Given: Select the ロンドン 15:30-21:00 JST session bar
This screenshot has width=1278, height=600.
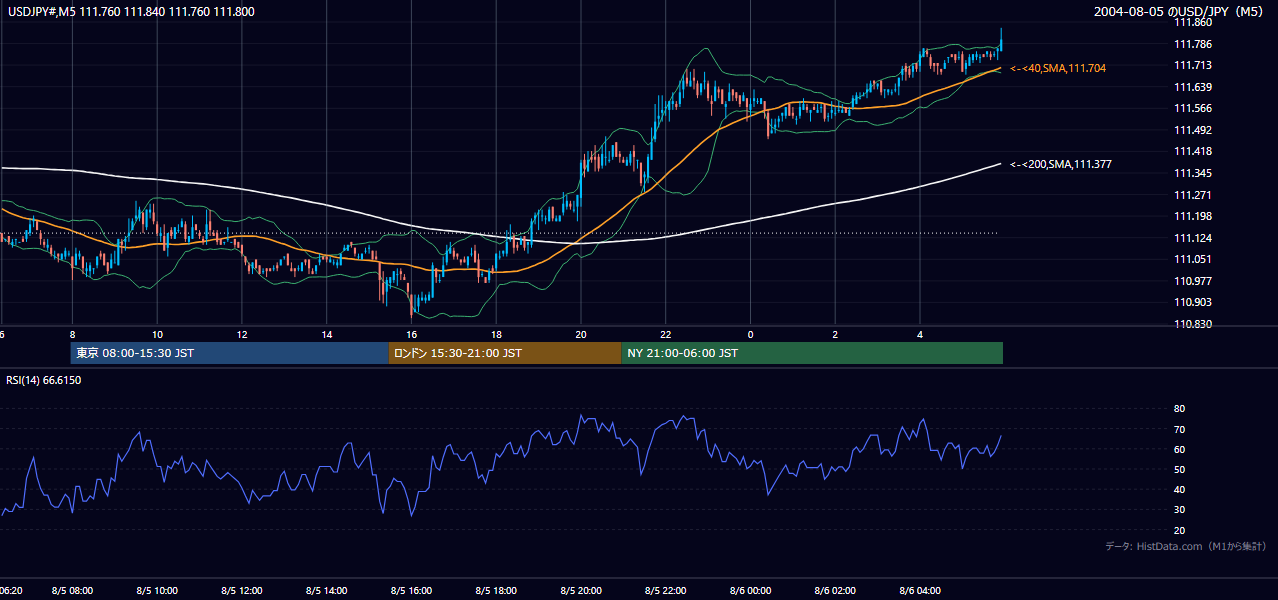Looking at the screenshot, I should (505, 353).
